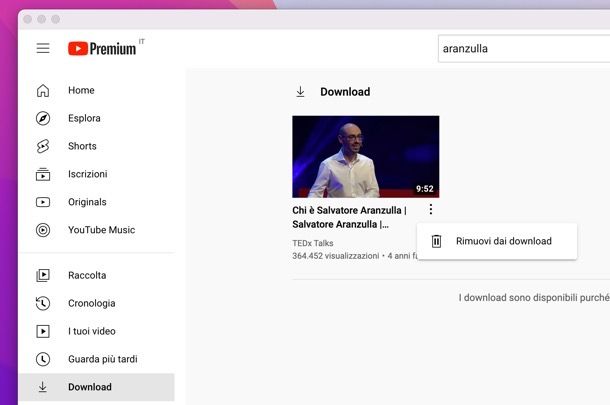Click the Esplora compass icon

[43, 118]
